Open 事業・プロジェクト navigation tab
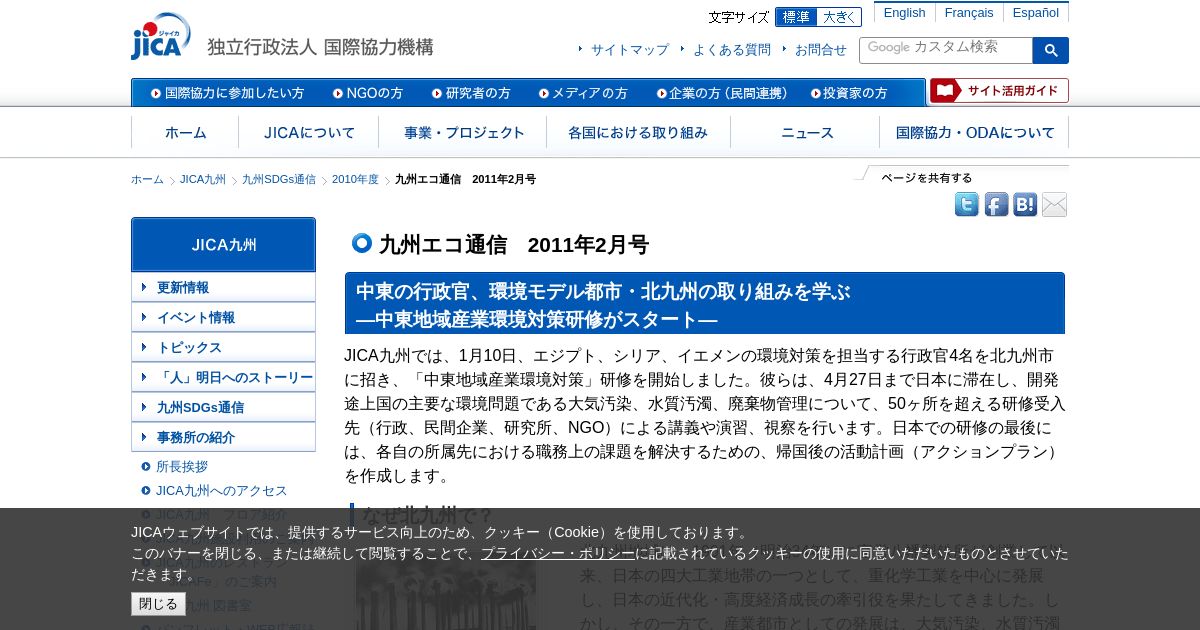Image resolution: width=1200 pixels, height=630 pixels. coord(463,132)
